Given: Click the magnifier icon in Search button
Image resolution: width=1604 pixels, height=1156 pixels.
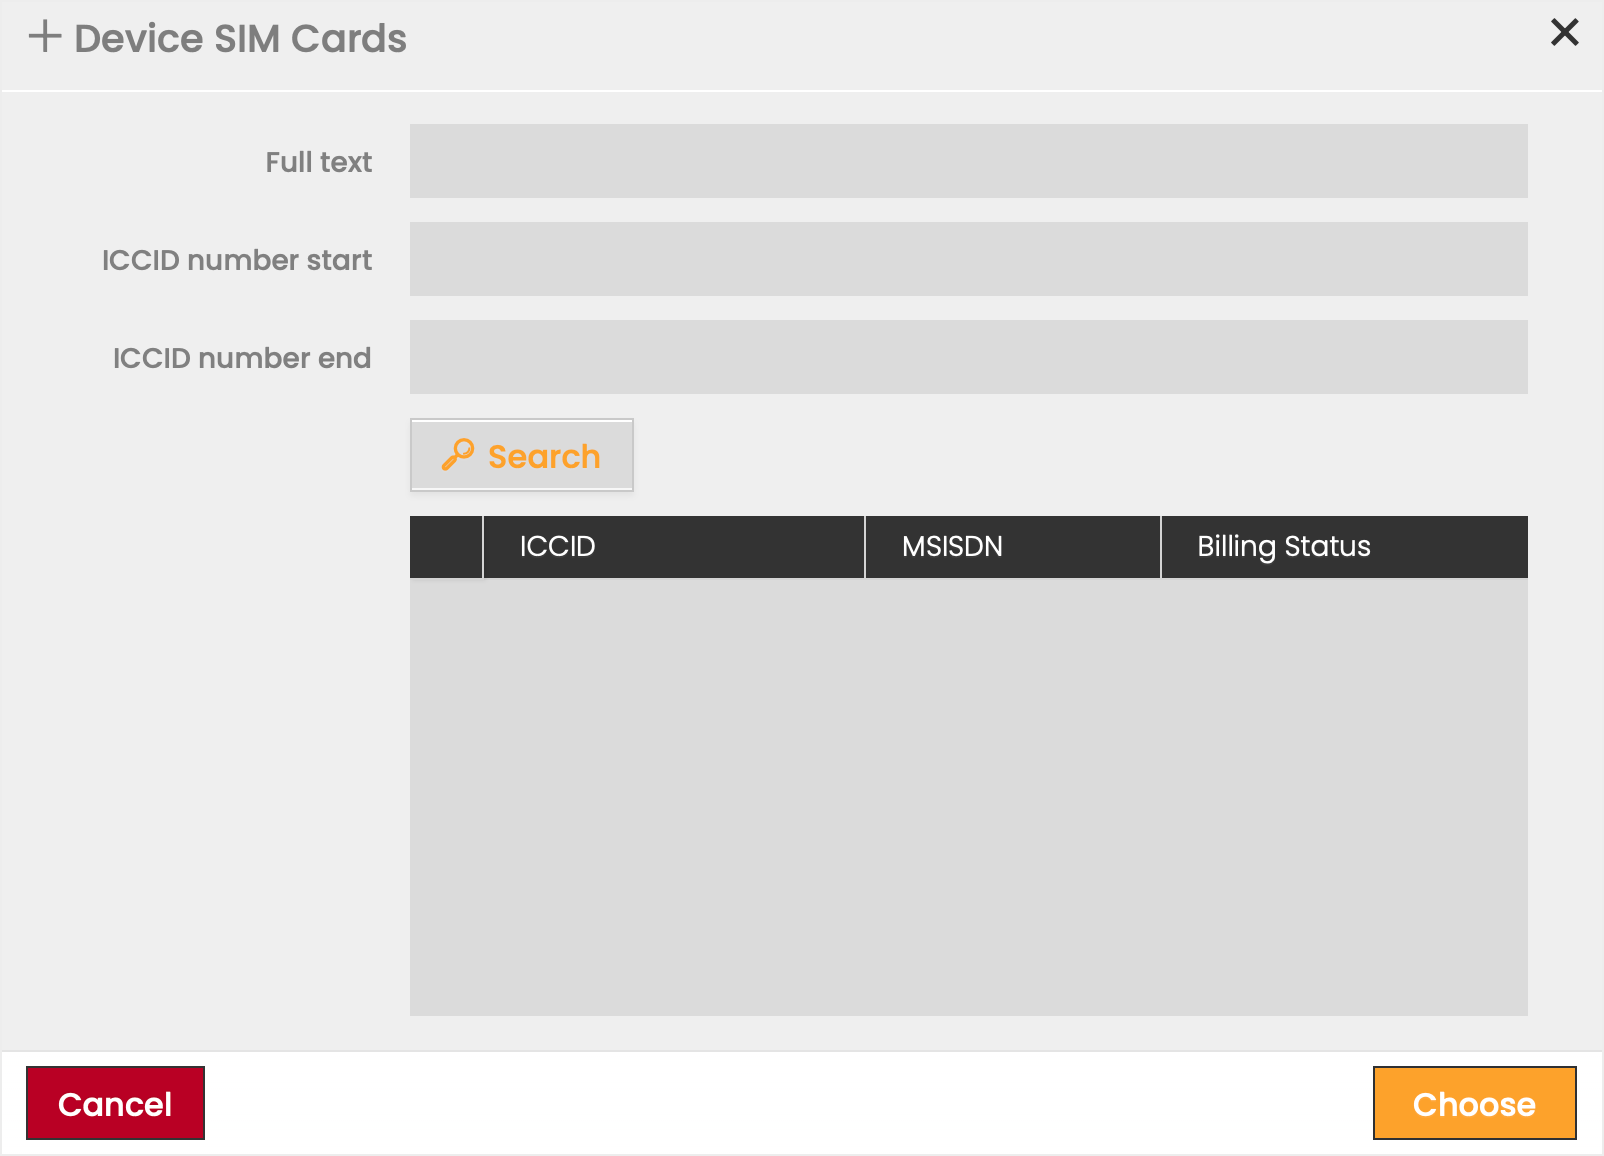Looking at the screenshot, I should [x=458, y=455].
